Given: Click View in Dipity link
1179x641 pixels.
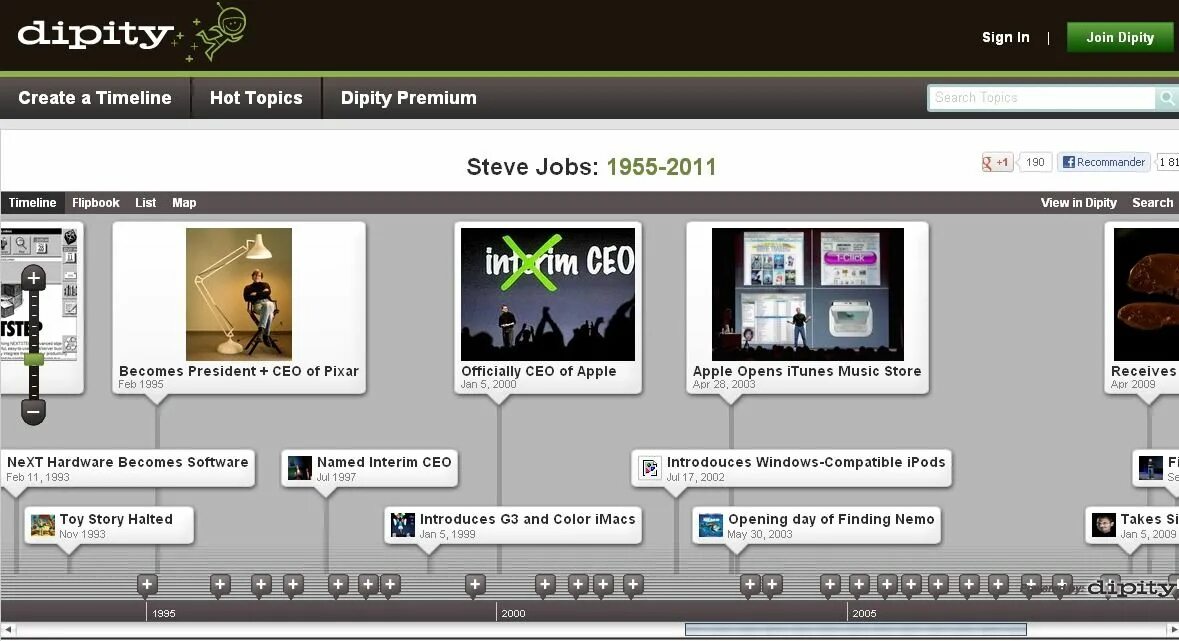Looking at the screenshot, I should (x=1078, y=202).
